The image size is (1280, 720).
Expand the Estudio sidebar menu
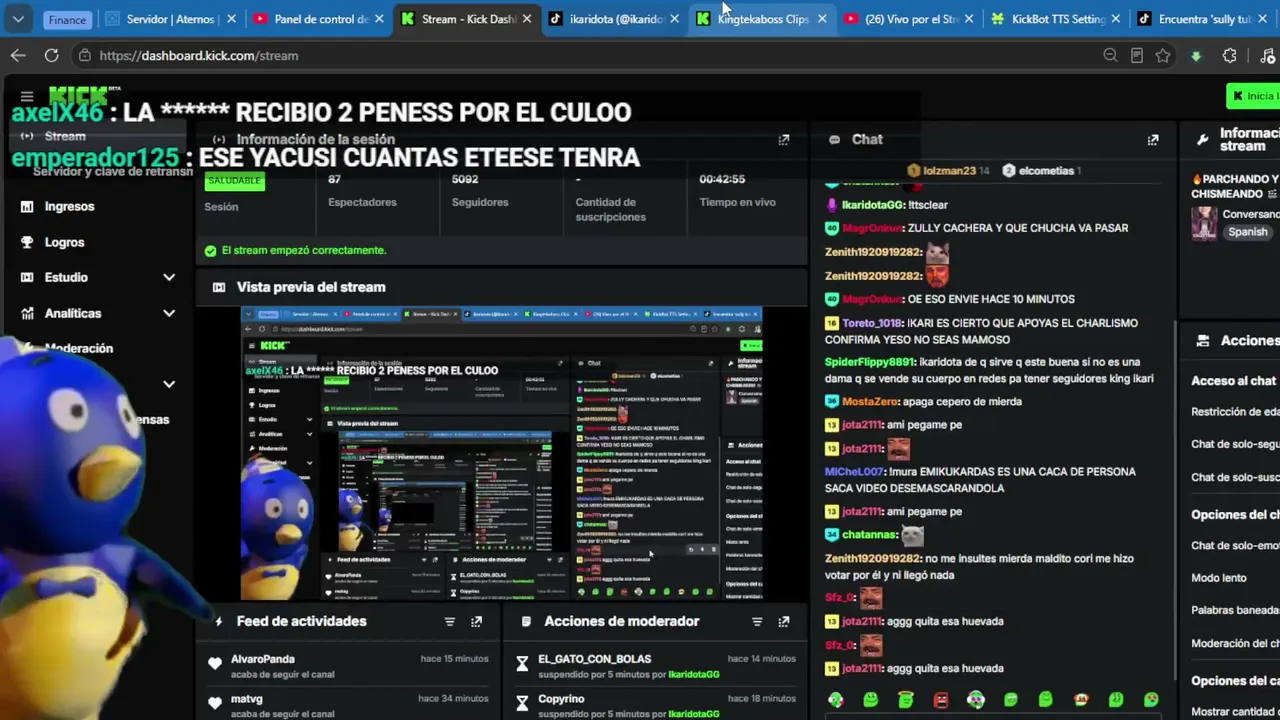[169, 277]
